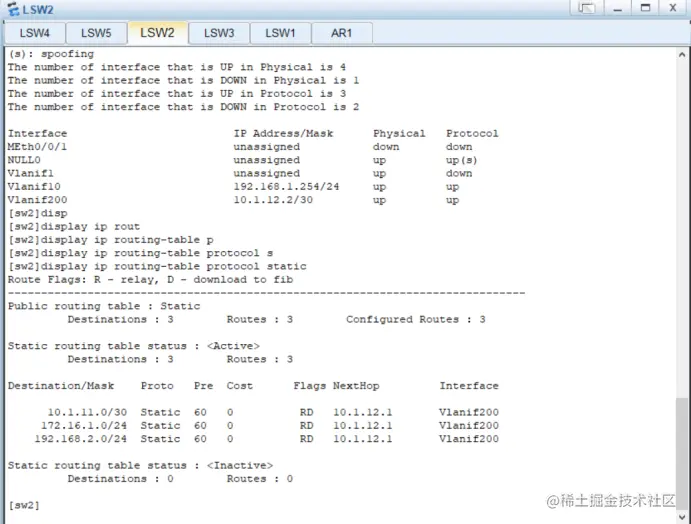This screenshot has width=691, height=524.
Task: Click the '<Inactive>' status text
Action: (x=240, y=465)
